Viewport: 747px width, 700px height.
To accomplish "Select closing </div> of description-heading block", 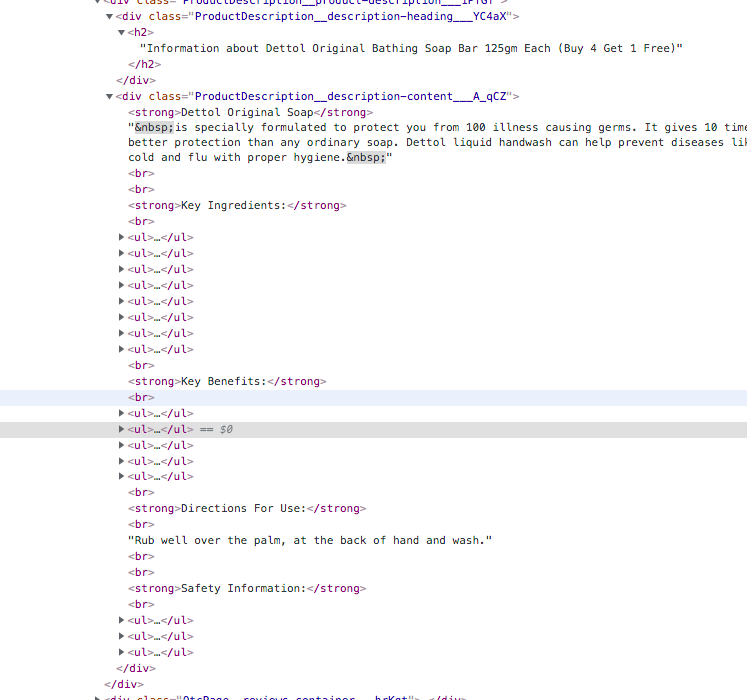I will (x=136, y=80).
